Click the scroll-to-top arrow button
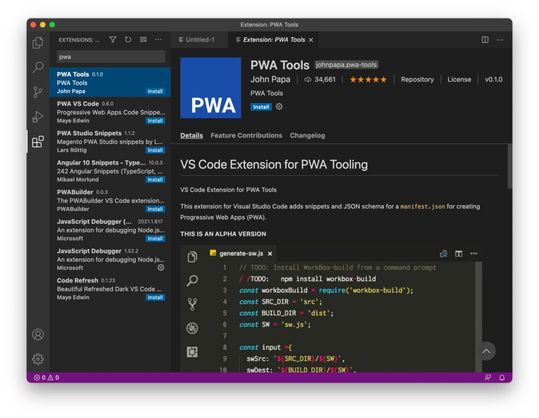Image resolution: width=539 pixels, height=418 pixels. tap(486, 351)
